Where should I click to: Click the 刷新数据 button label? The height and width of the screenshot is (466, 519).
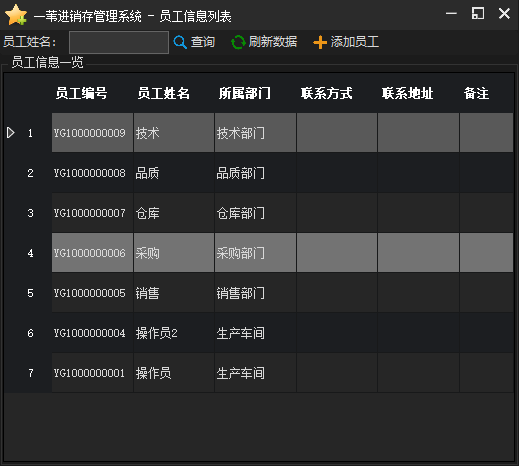pos(273,42)
